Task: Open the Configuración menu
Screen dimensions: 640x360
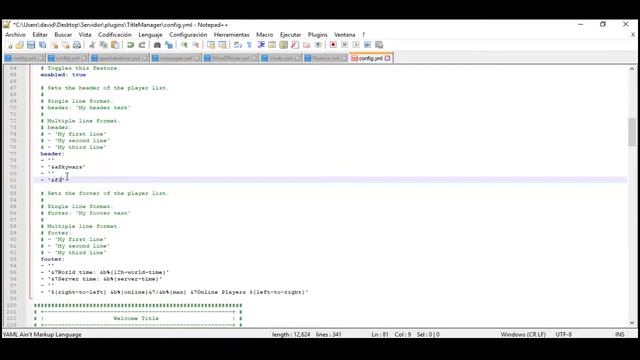Action: pyautogui.click(x=188, y=35)
